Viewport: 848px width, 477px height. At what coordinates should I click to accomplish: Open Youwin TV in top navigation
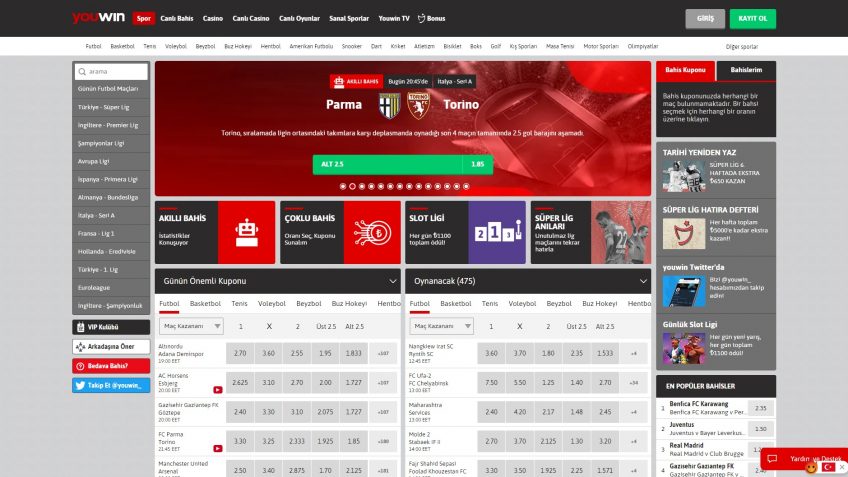point(394,18)
